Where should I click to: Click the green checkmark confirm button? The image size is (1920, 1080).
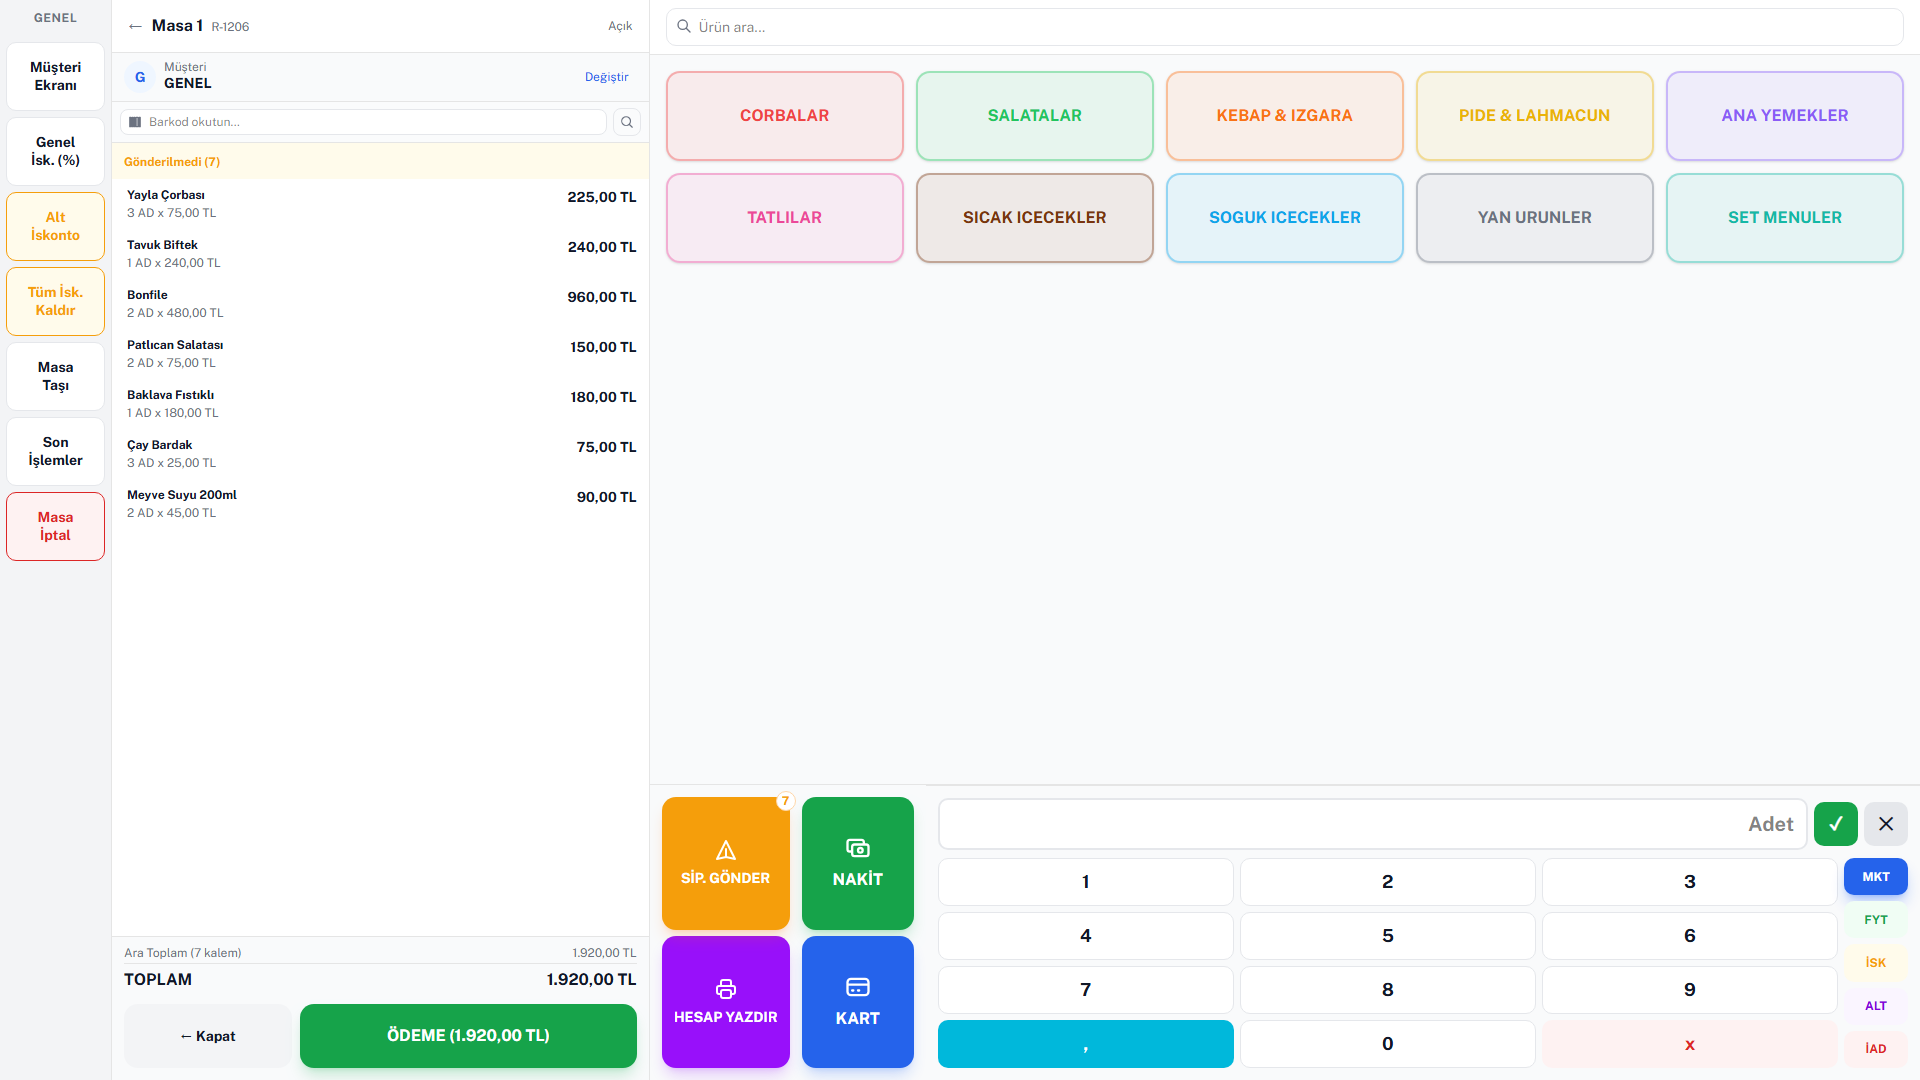1836,824
